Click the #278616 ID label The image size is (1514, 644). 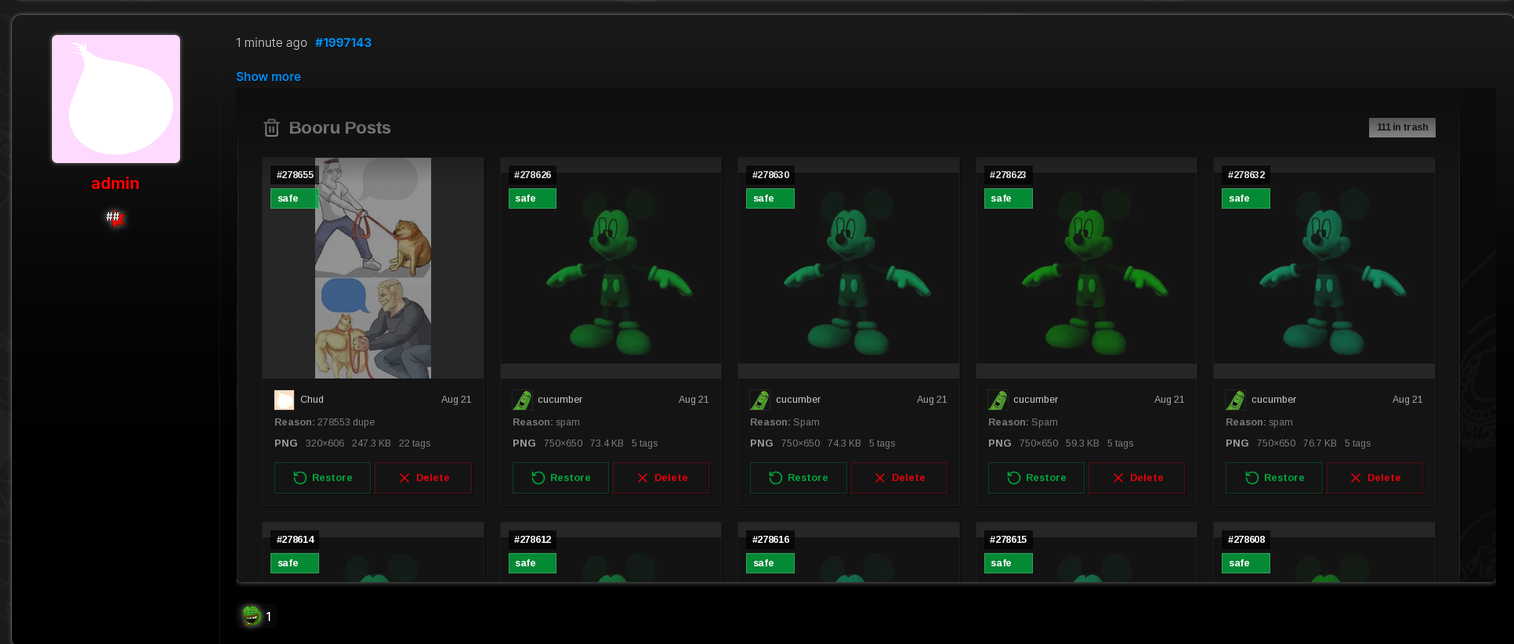point(770,540)
